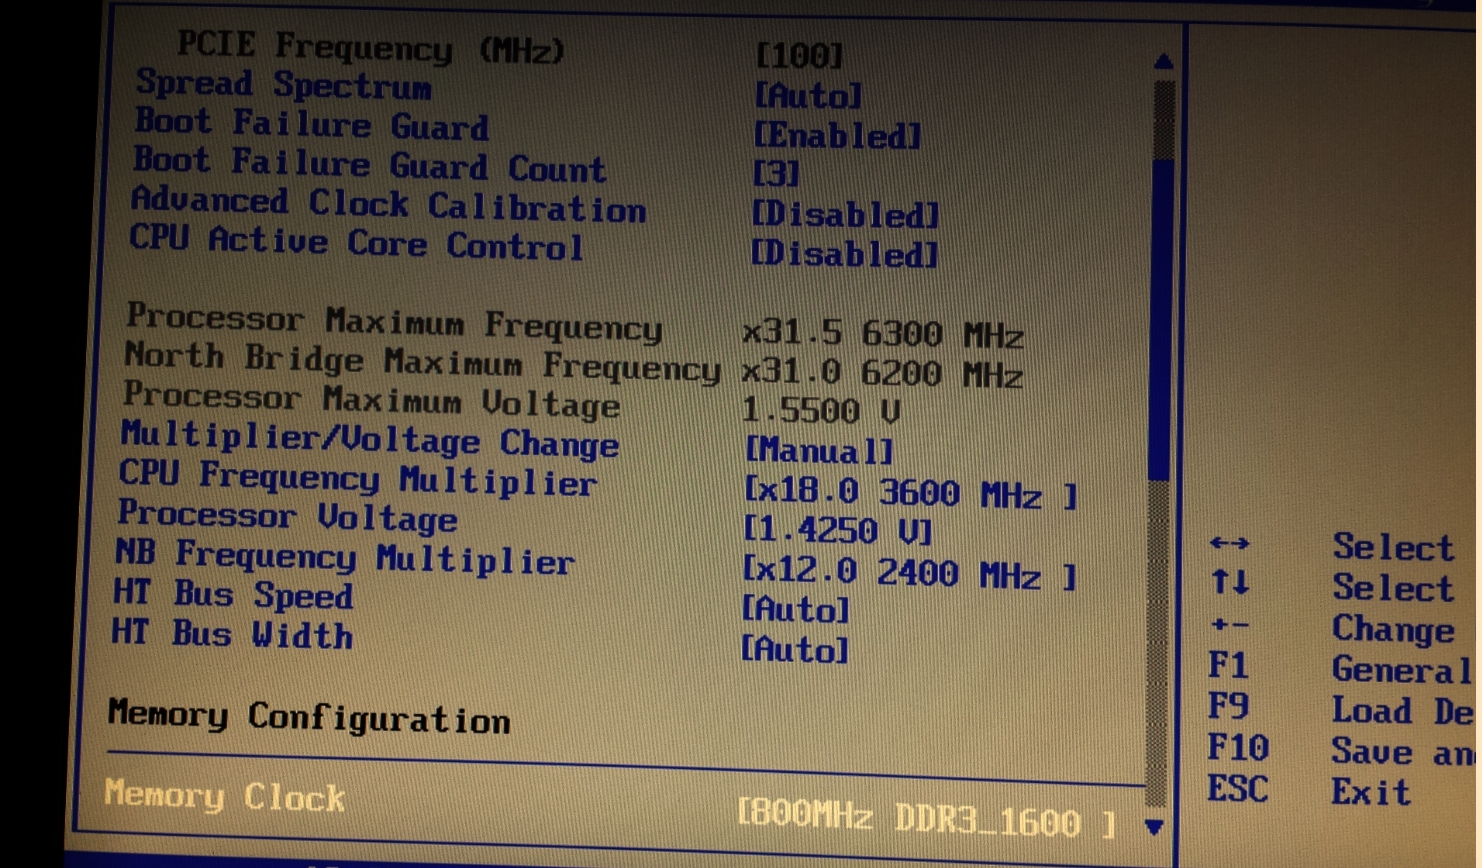Open the Multiplier/Voltage Change [Manual] value
The width and height of the screenshot is (1482, 868).
click(819, 451)
